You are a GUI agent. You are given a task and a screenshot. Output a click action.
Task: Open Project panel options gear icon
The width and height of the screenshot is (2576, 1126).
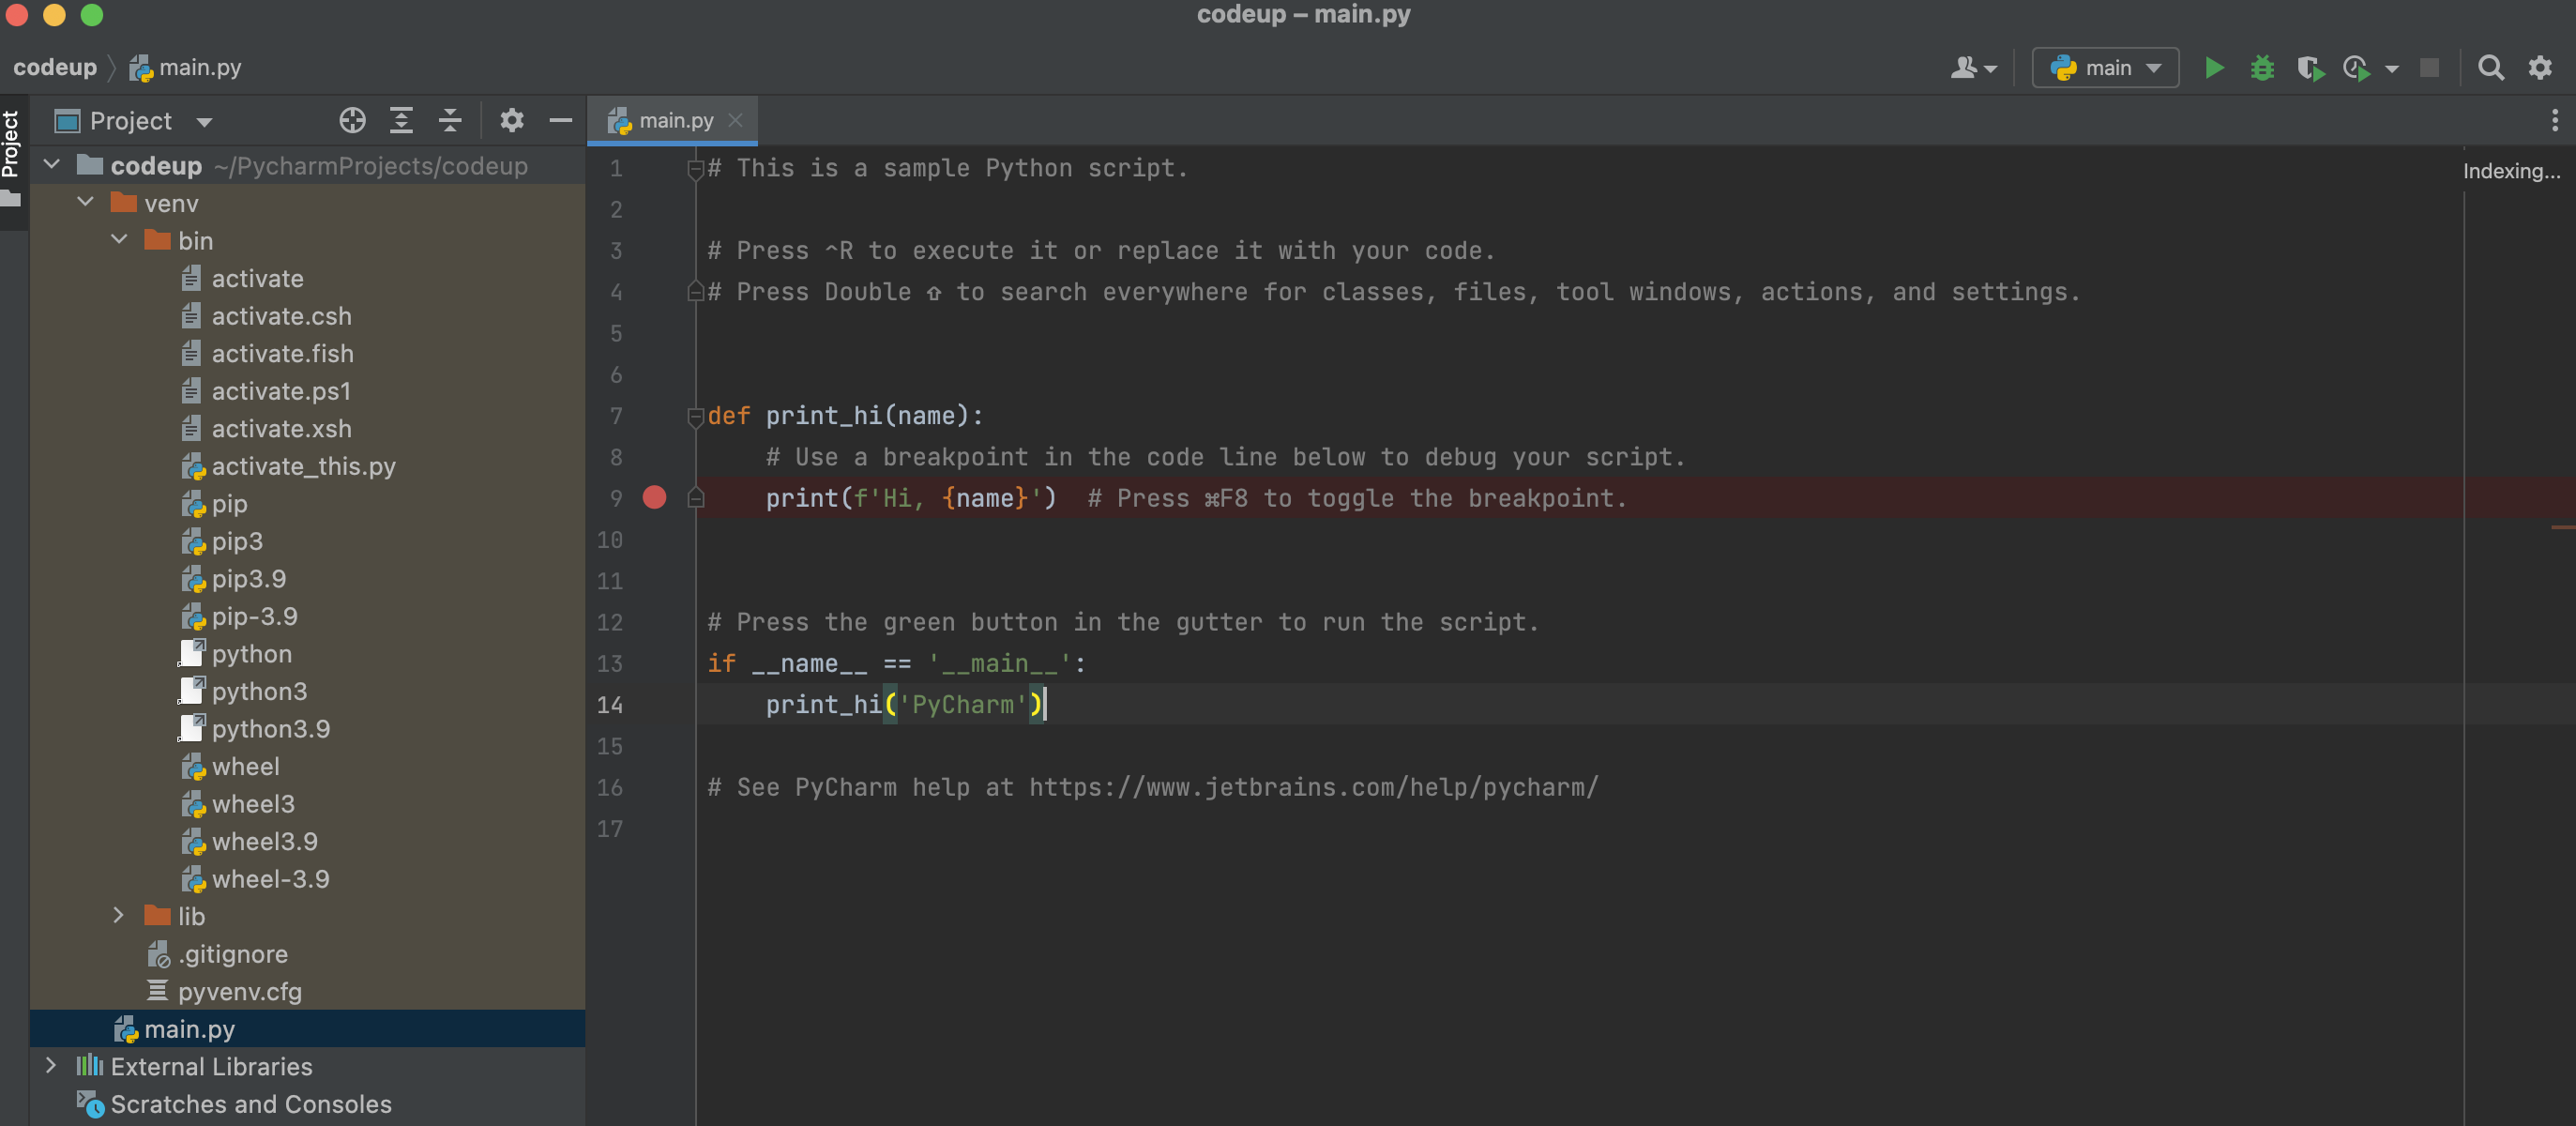click(x=512, y=121)
